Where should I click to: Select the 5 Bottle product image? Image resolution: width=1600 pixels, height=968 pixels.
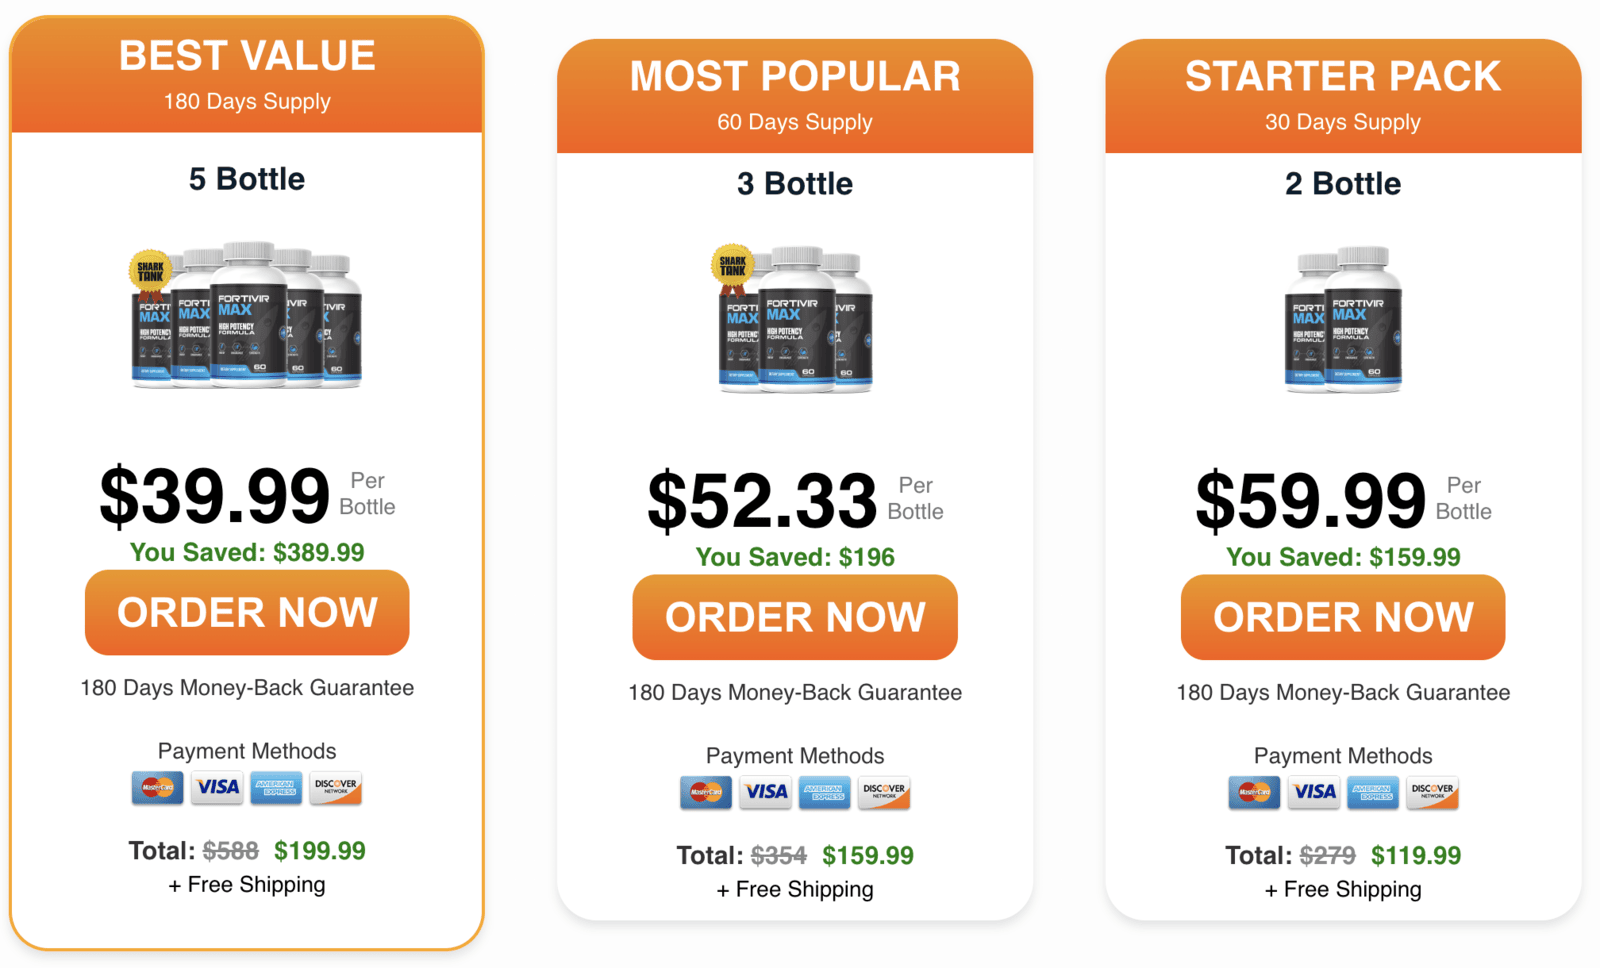(248, 315)
